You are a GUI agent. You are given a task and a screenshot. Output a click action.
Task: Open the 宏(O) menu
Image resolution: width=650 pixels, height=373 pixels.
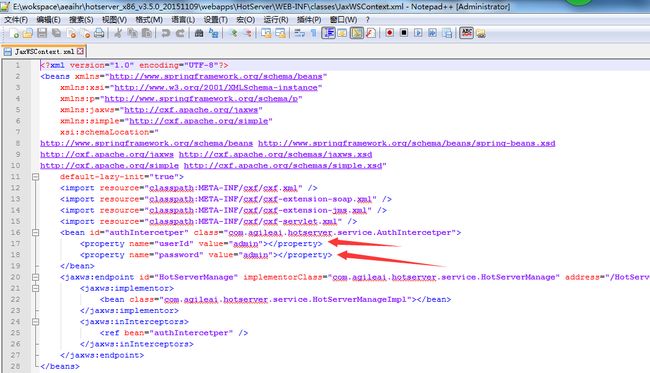tap(245, 19)
